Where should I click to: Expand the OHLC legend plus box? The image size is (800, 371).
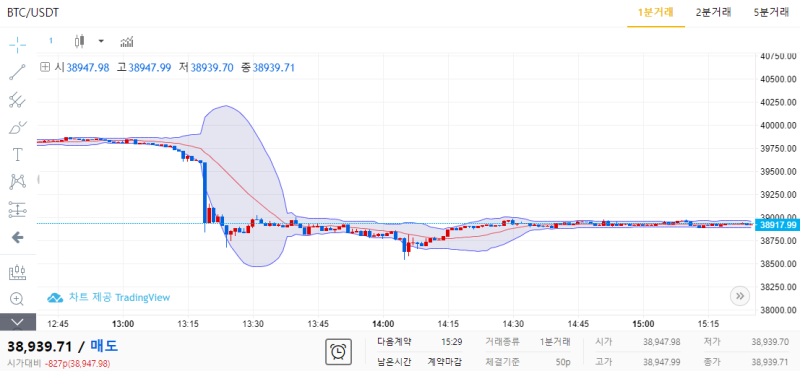(45, 67)
